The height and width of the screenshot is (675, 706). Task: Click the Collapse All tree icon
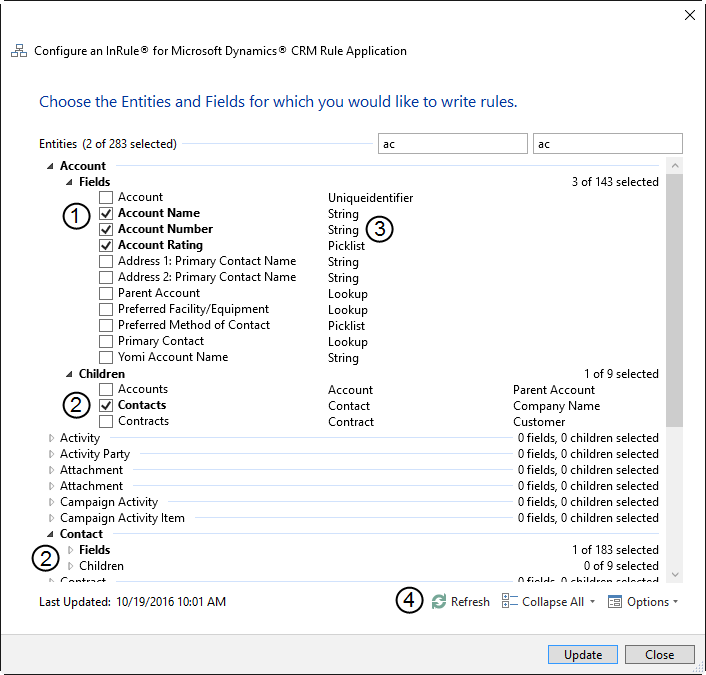click(x=510, y=601)
